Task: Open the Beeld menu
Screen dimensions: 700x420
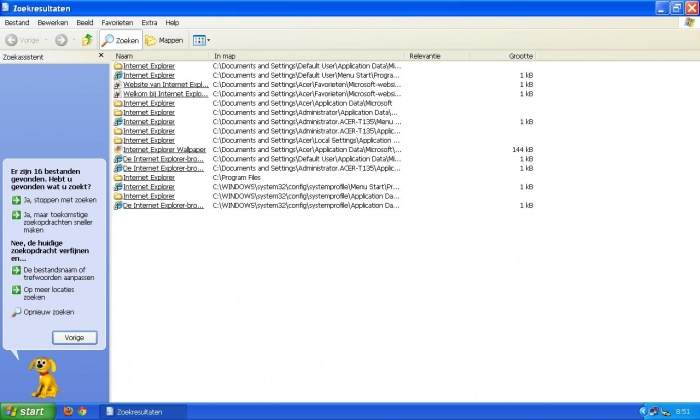Action: coord(84,22)
